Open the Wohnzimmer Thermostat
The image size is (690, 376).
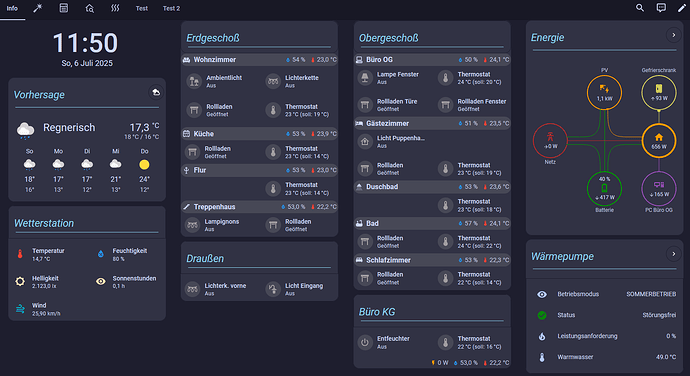(x=299, y=110)
